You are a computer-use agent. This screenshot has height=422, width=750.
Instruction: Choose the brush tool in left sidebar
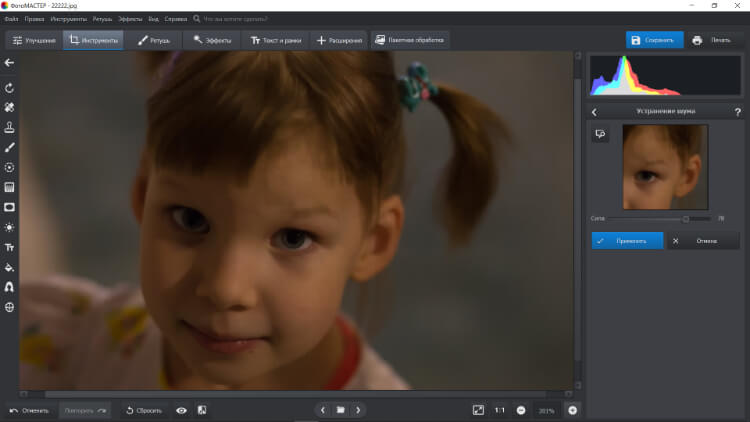click(x=9, y=147)
